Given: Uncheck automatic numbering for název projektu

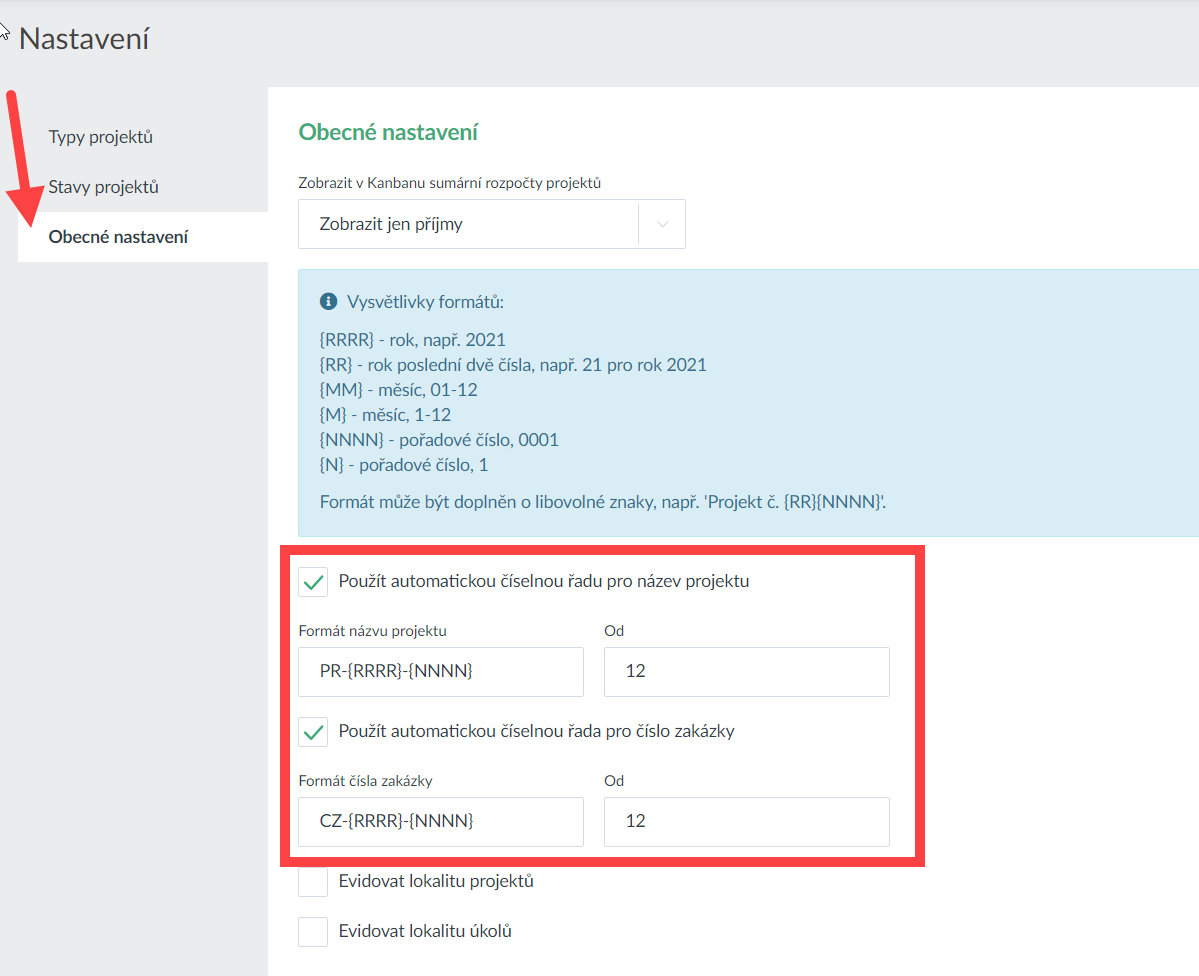Looking at the screenshot, I should click(x=314, y=582).
